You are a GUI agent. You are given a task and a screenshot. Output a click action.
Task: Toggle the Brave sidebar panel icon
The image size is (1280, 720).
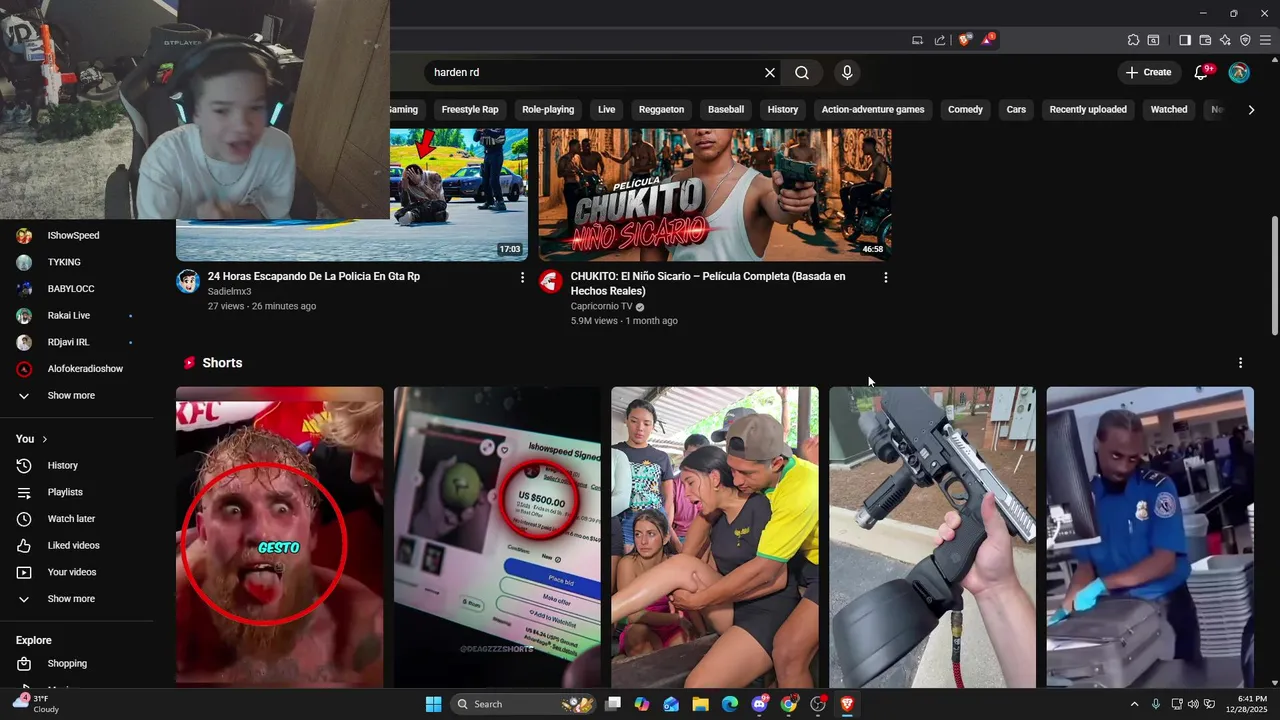point(1185,40)
